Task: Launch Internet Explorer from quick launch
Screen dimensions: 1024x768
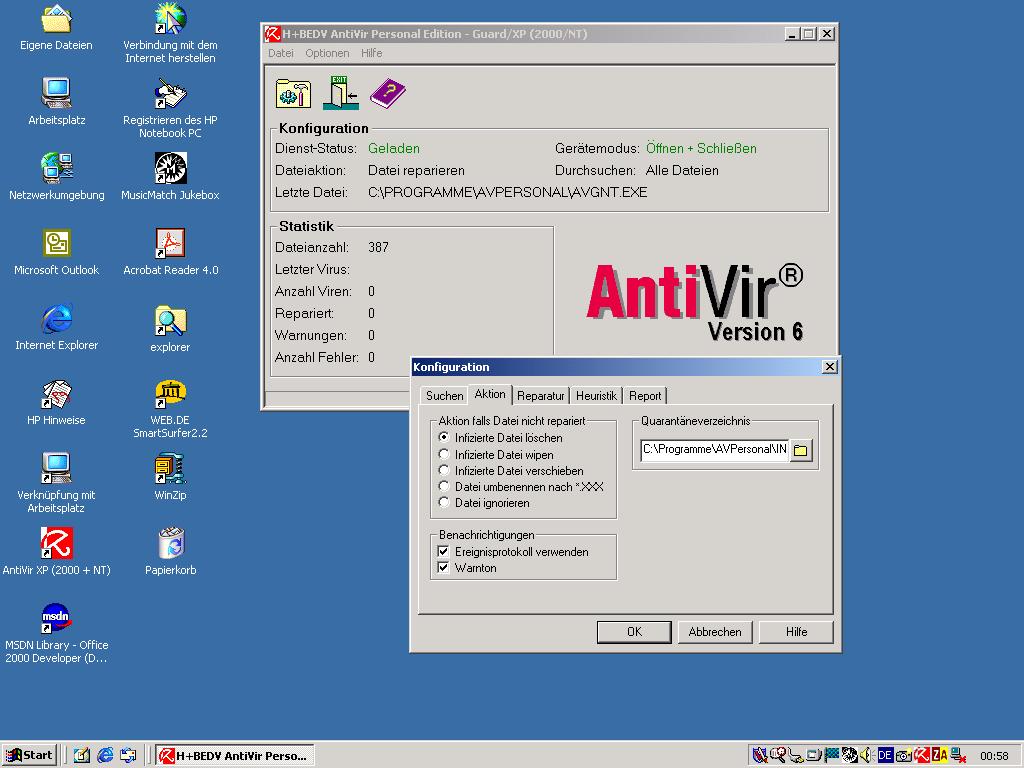Action: [105, 755]
